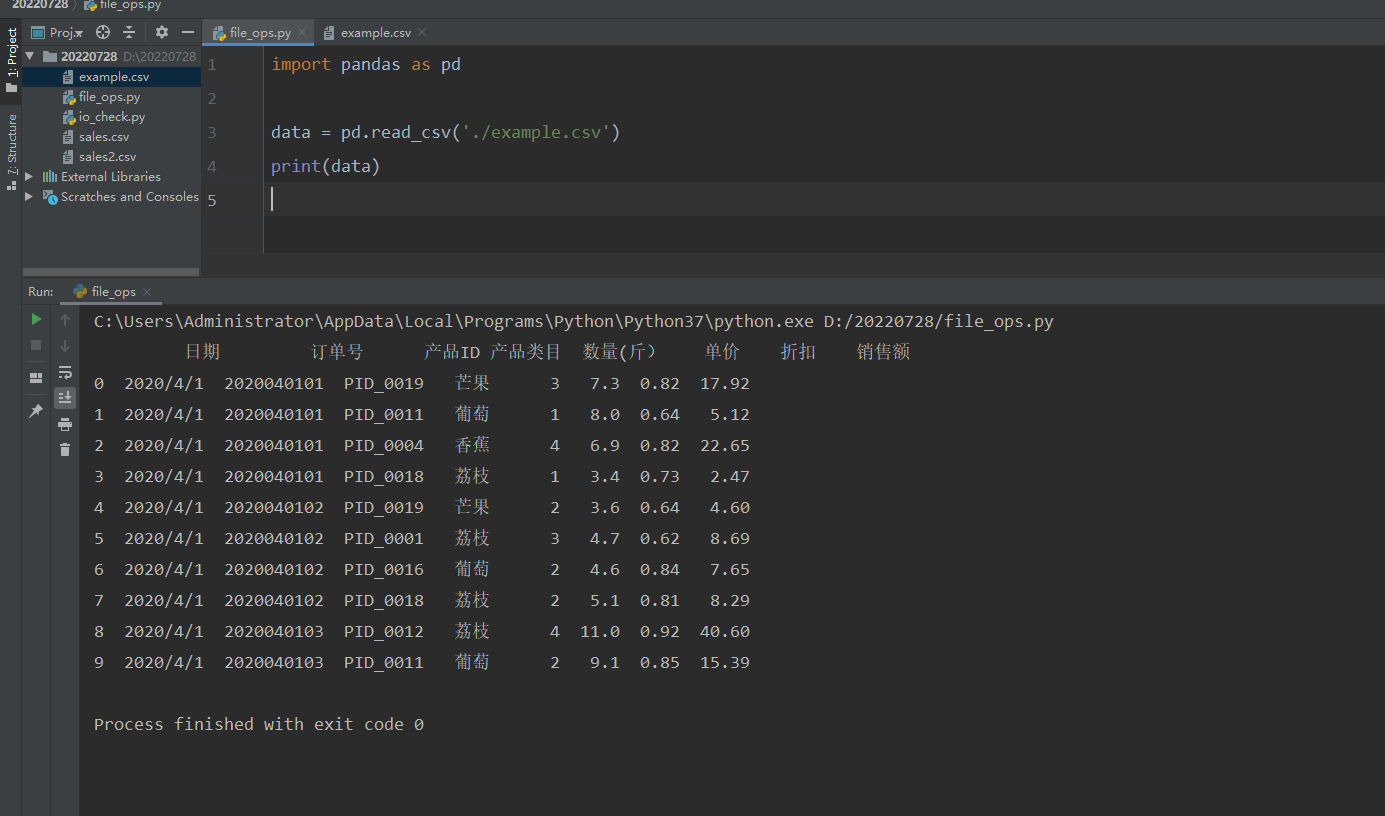The image size is (1385, 816).
Task: Click the 20220728 folder icon in tree
Action: tap(50, 57)
